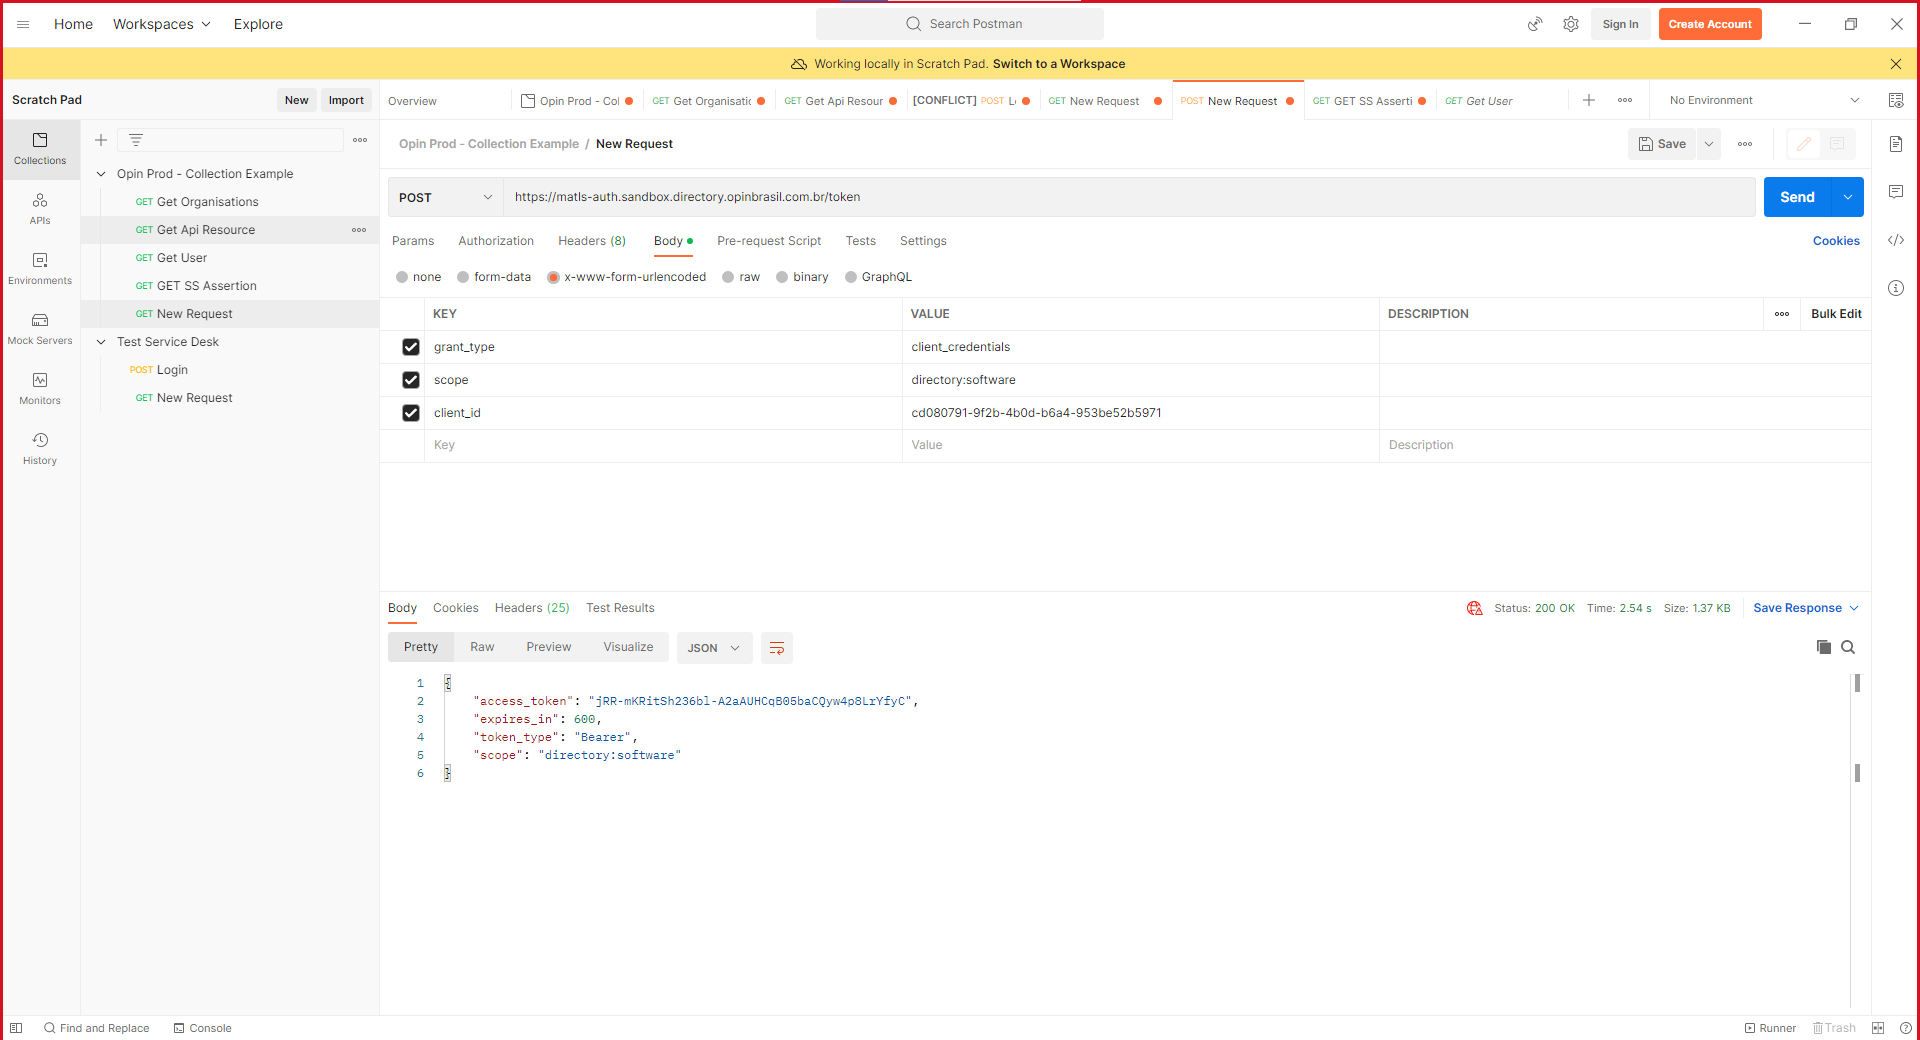
Task: Open the collections panel more options ellipsis
Action: click(360, 140)
